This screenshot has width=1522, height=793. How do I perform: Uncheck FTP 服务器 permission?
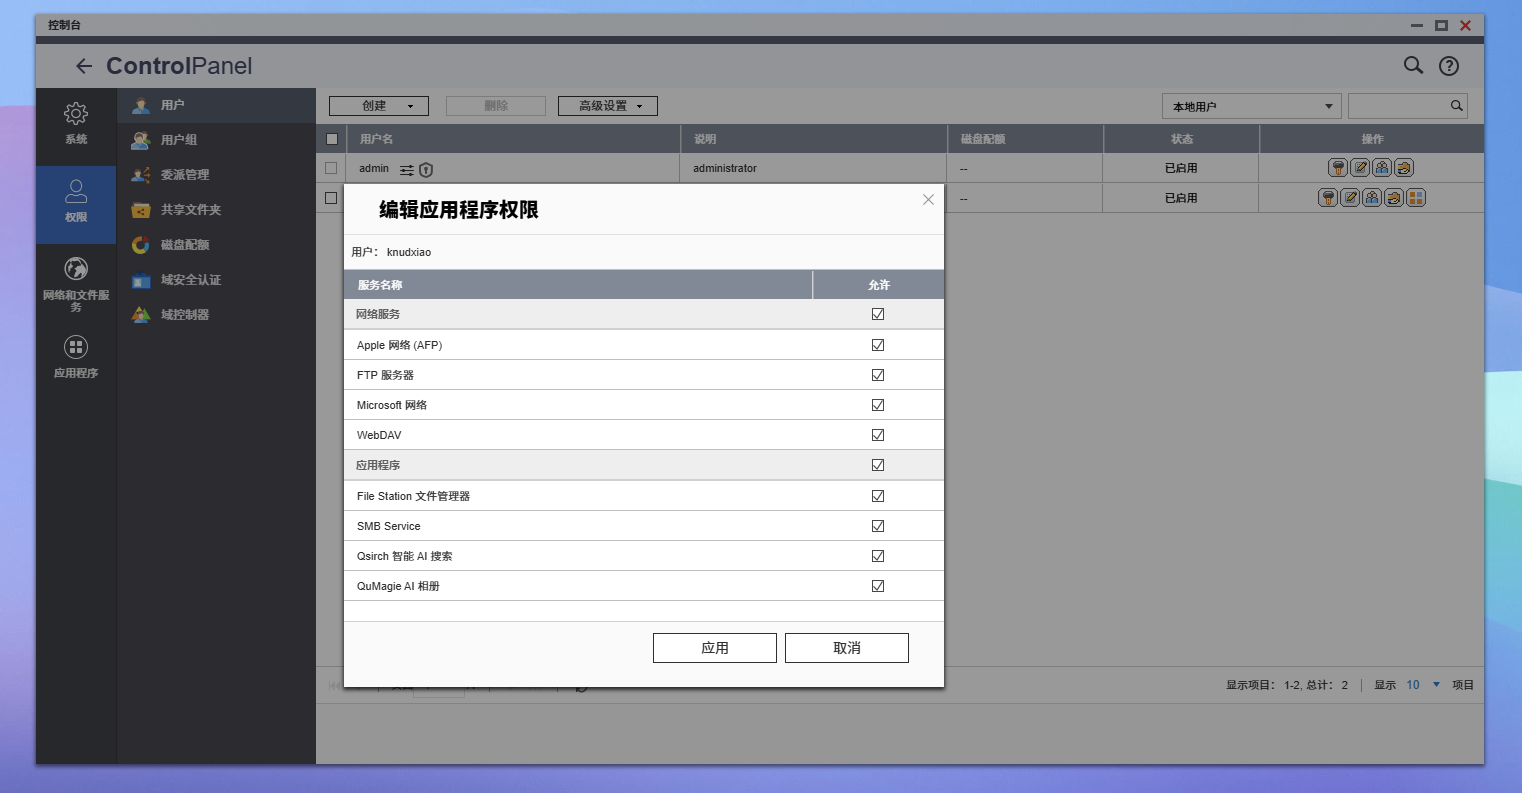click(878, 375)
